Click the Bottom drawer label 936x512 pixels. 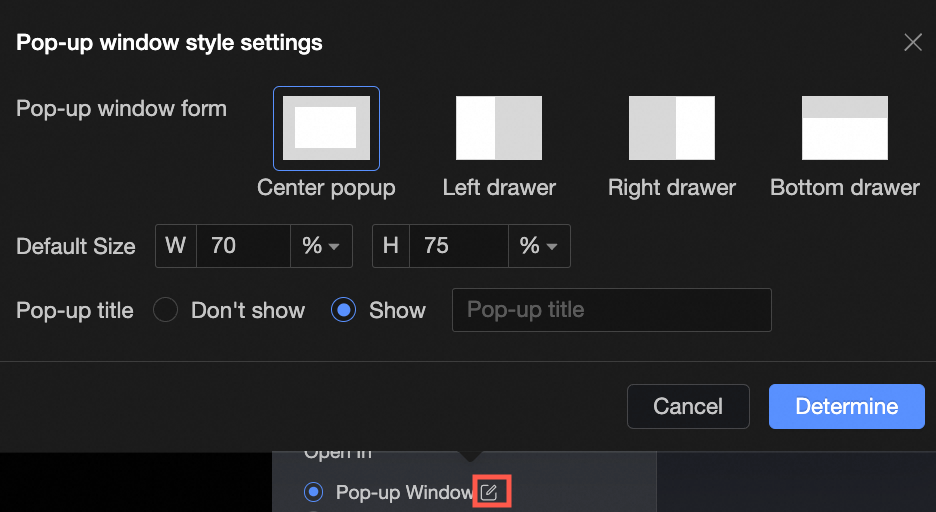coord(845,188)
